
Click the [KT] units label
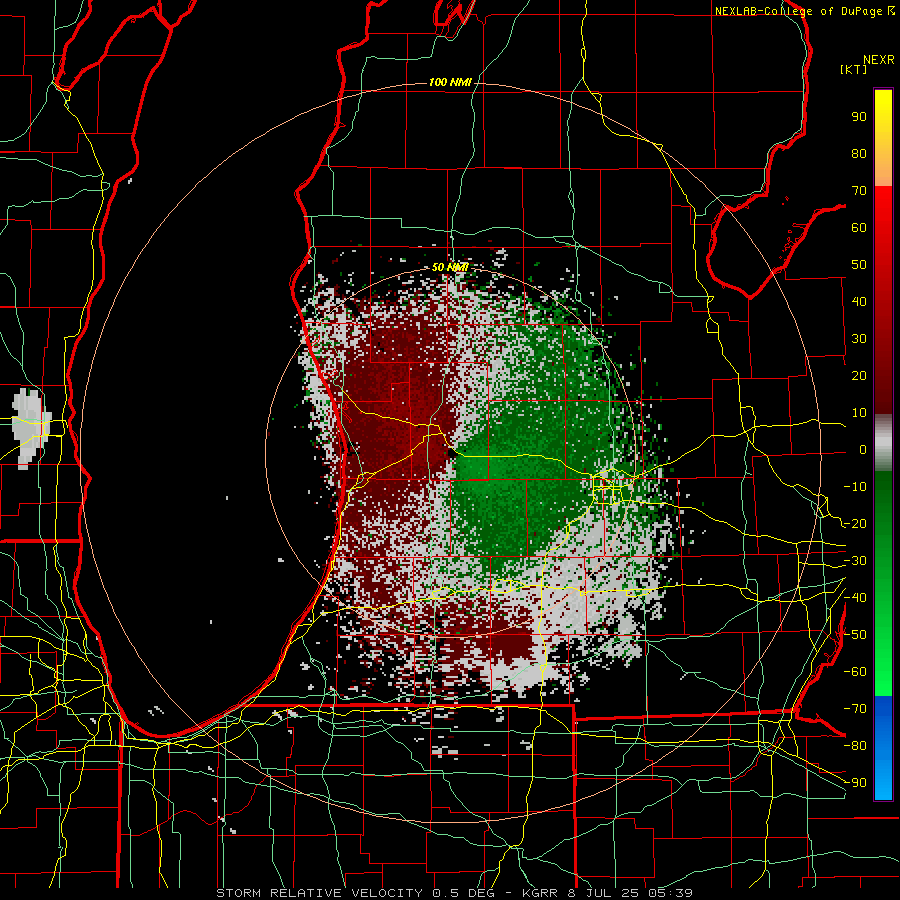pyautogui.click(x=853, y=69)
